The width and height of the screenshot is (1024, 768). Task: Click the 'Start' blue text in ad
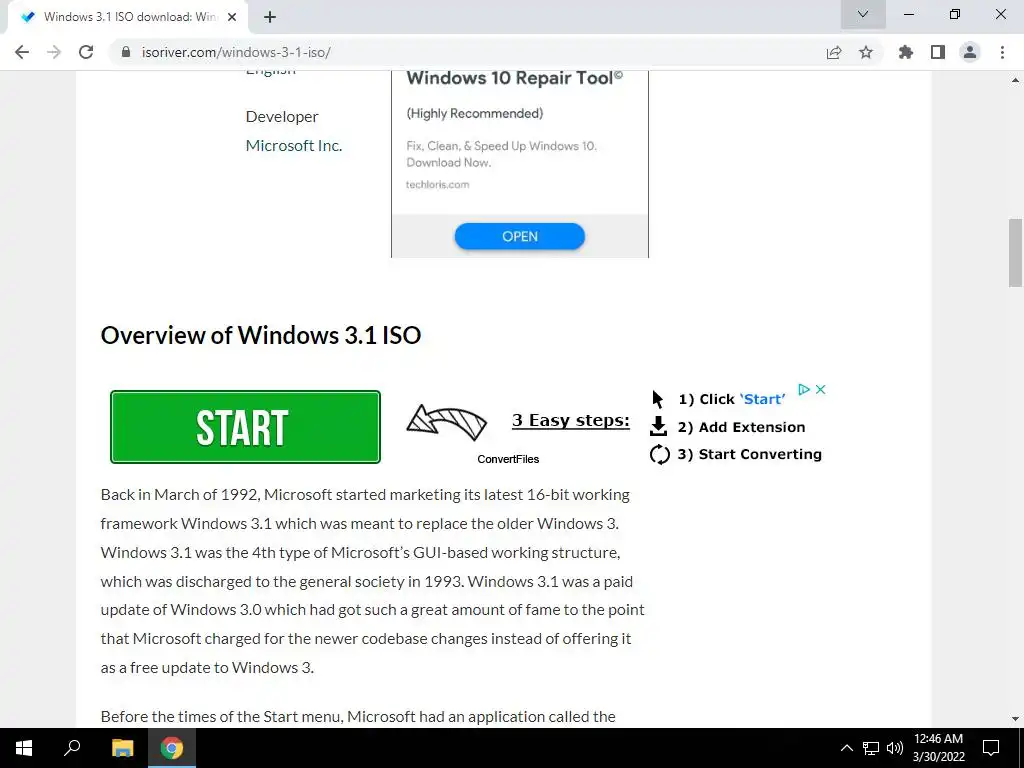point(762,399)
